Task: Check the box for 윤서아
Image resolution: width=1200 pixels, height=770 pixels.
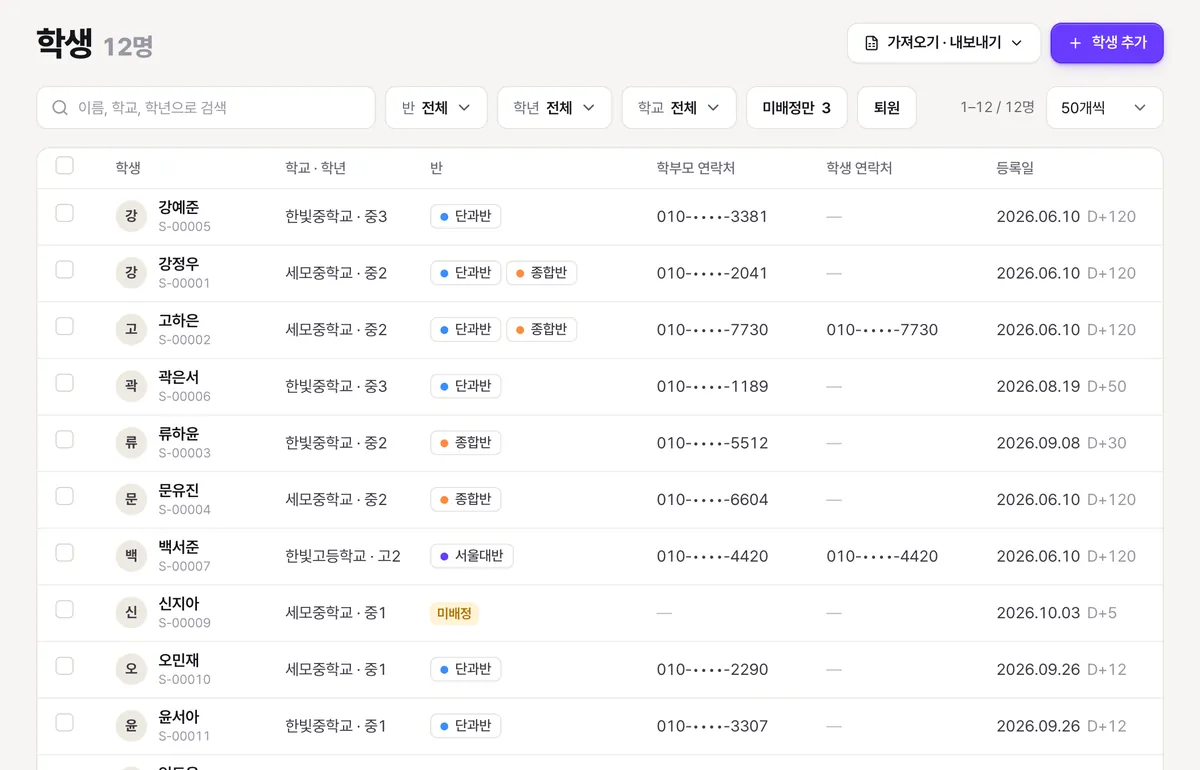Action: tap(64, 722)
